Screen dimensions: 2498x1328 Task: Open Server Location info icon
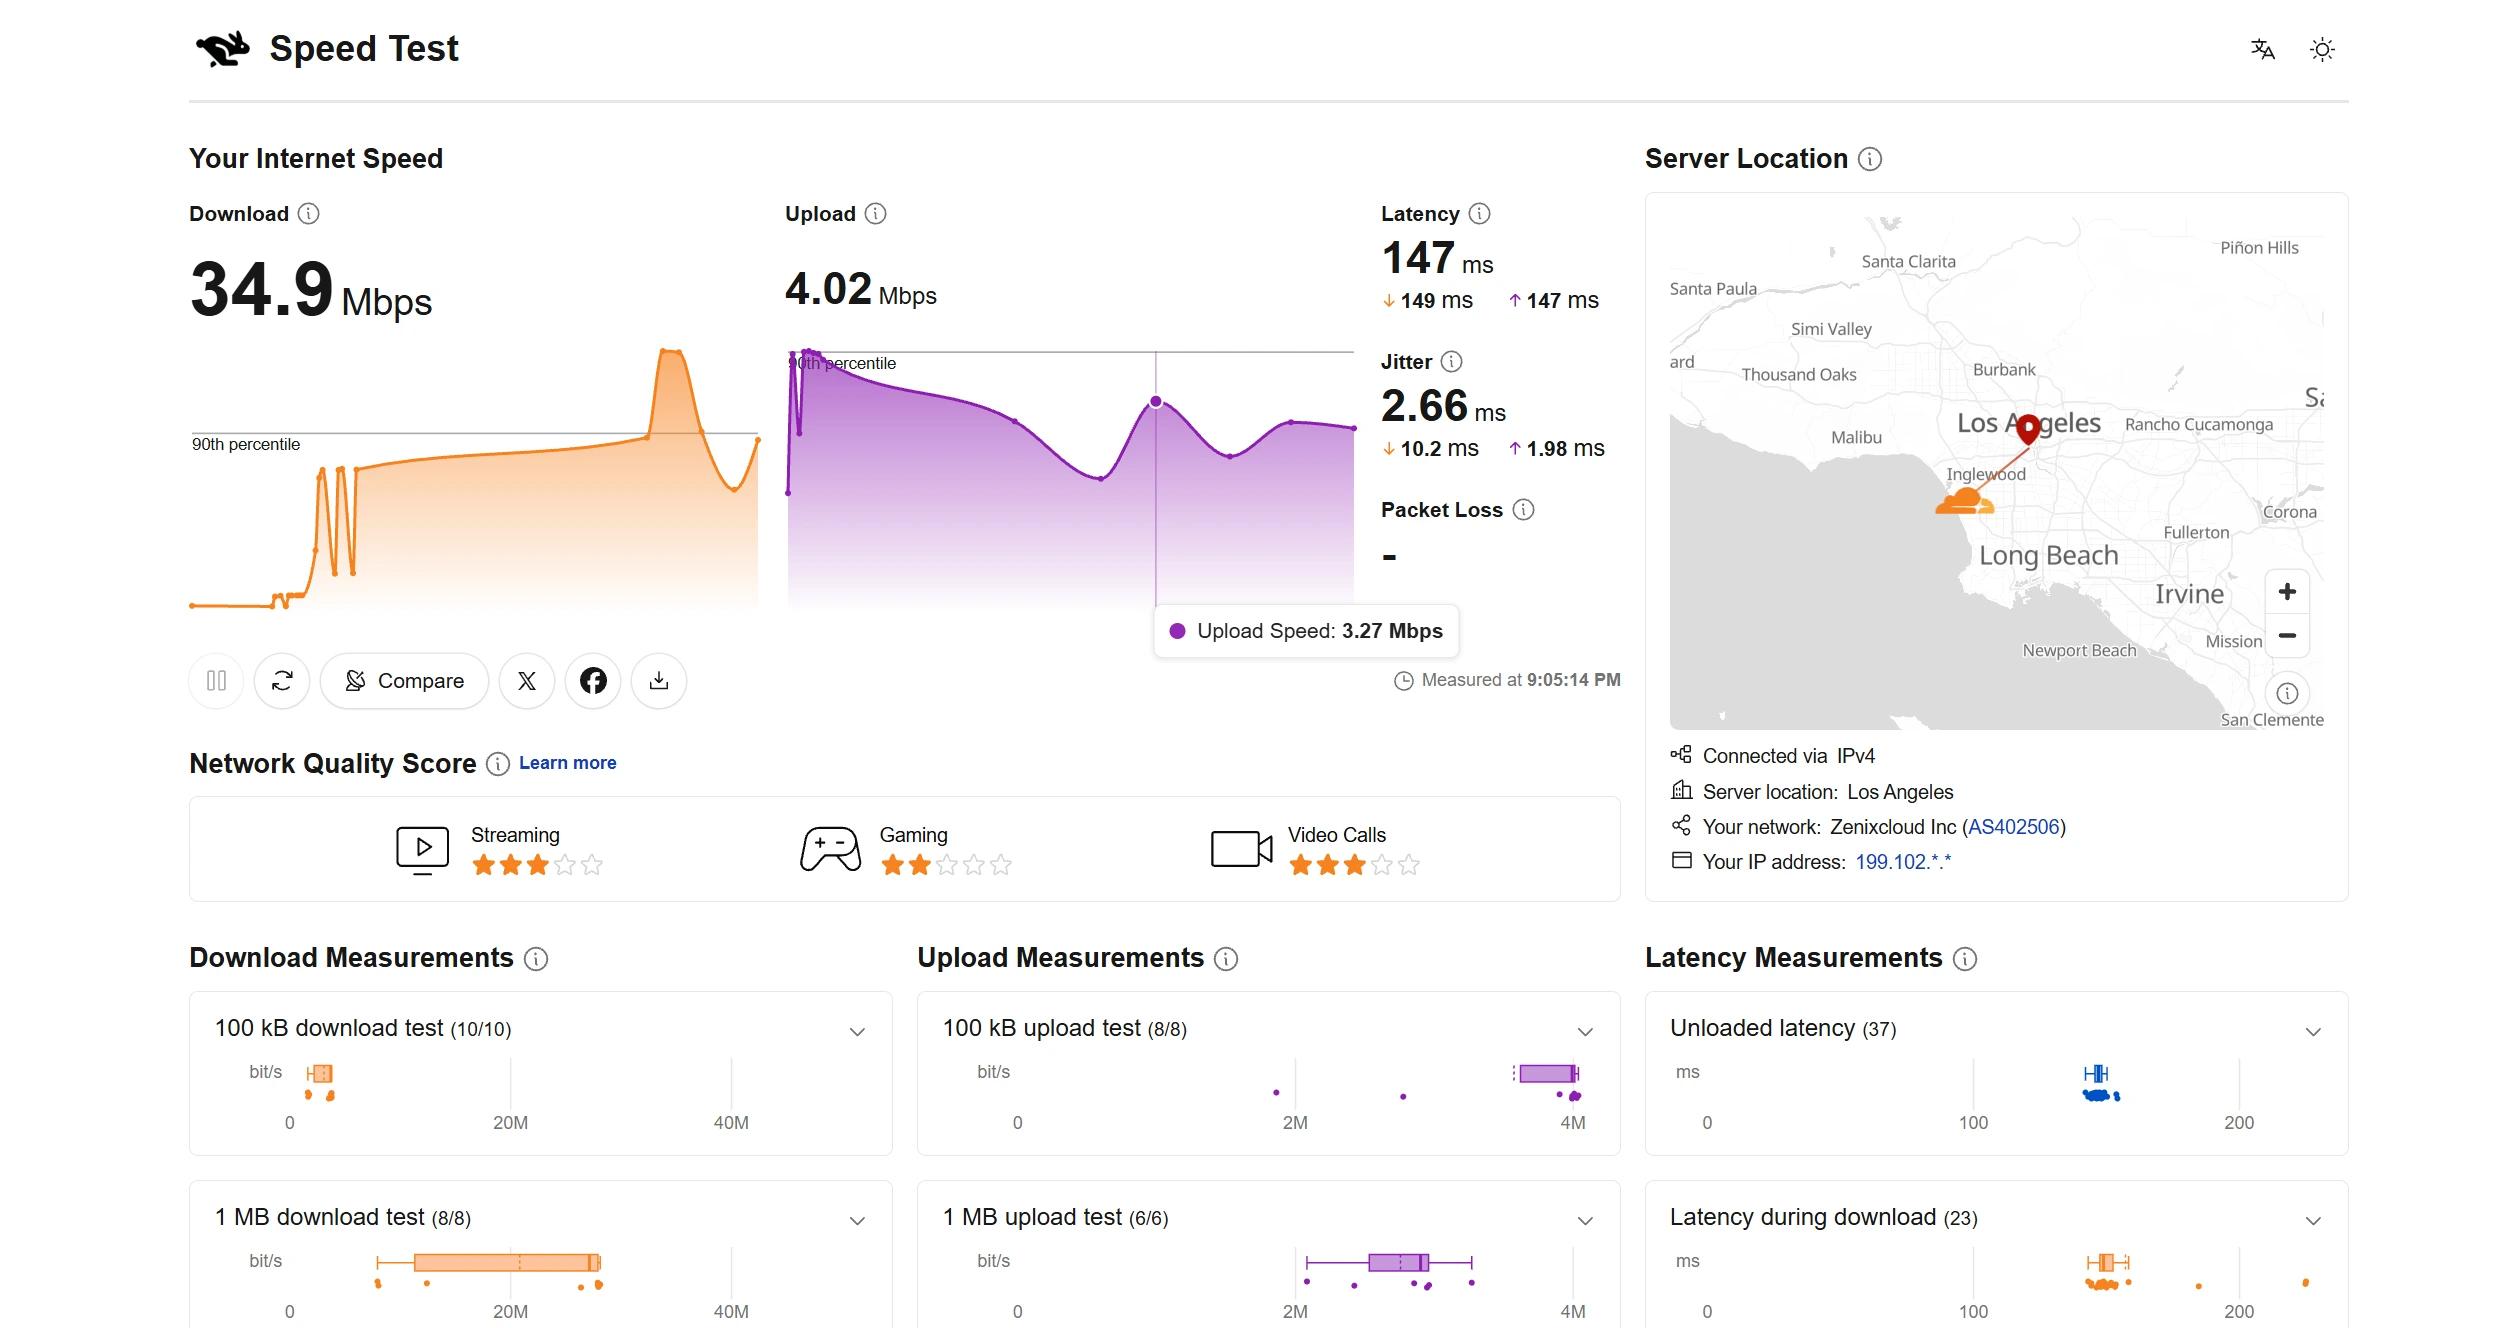(x=1870, y=159)
